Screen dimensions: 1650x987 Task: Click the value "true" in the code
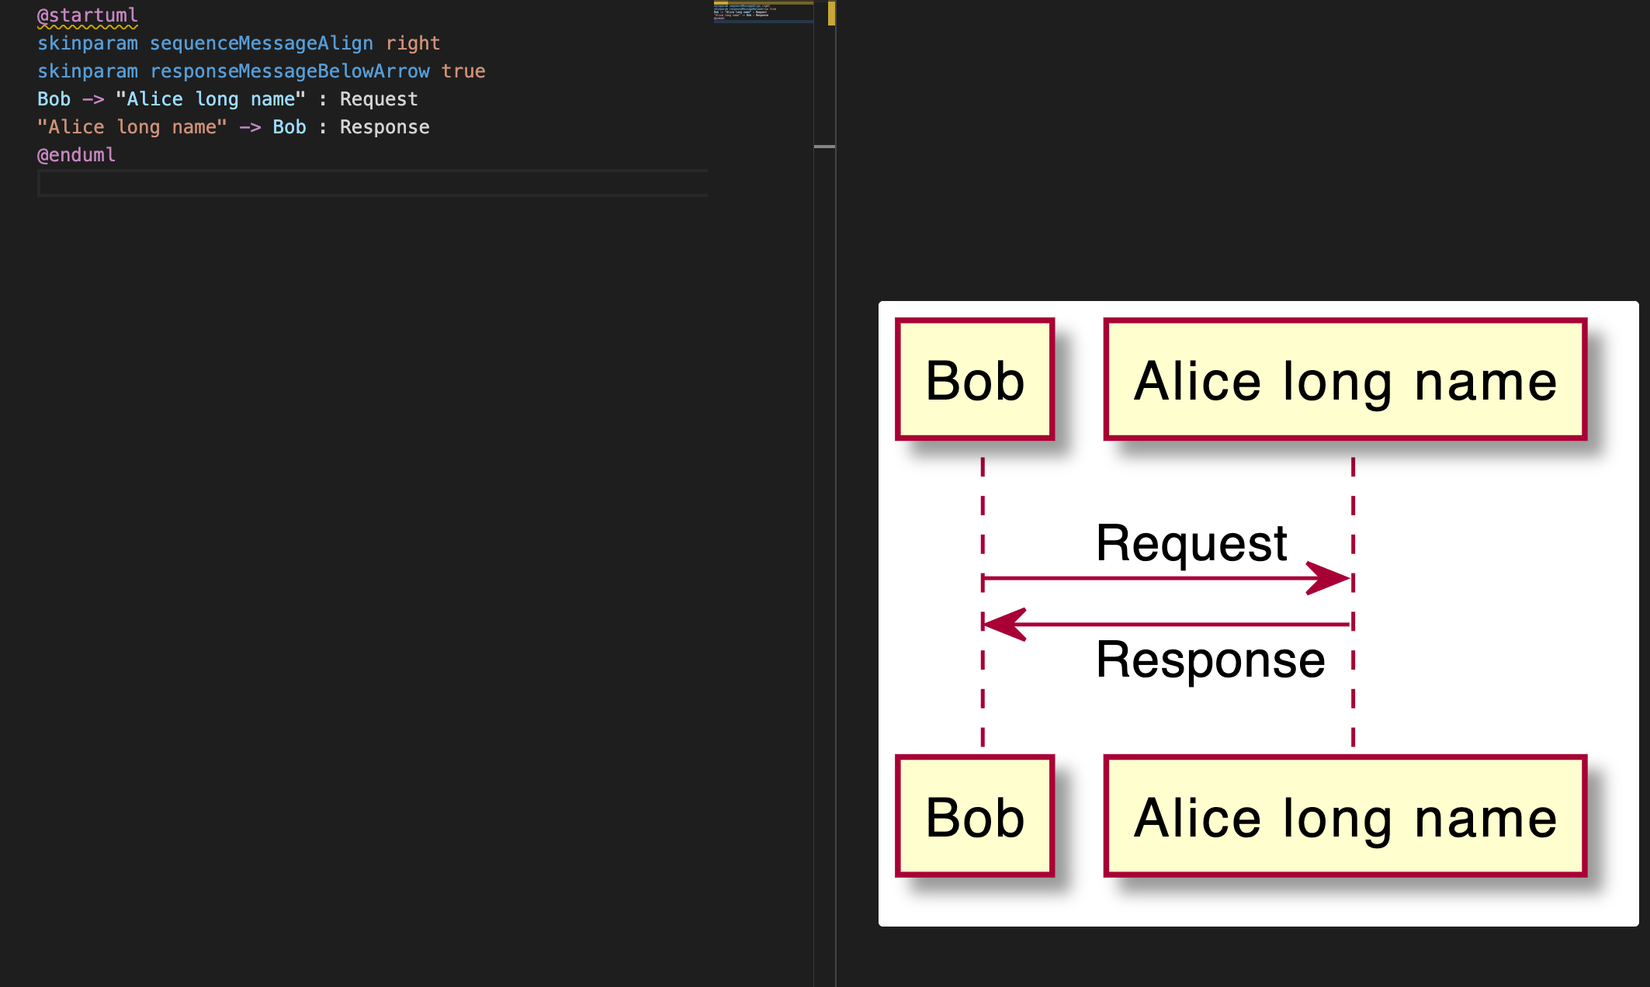[463, 71]
